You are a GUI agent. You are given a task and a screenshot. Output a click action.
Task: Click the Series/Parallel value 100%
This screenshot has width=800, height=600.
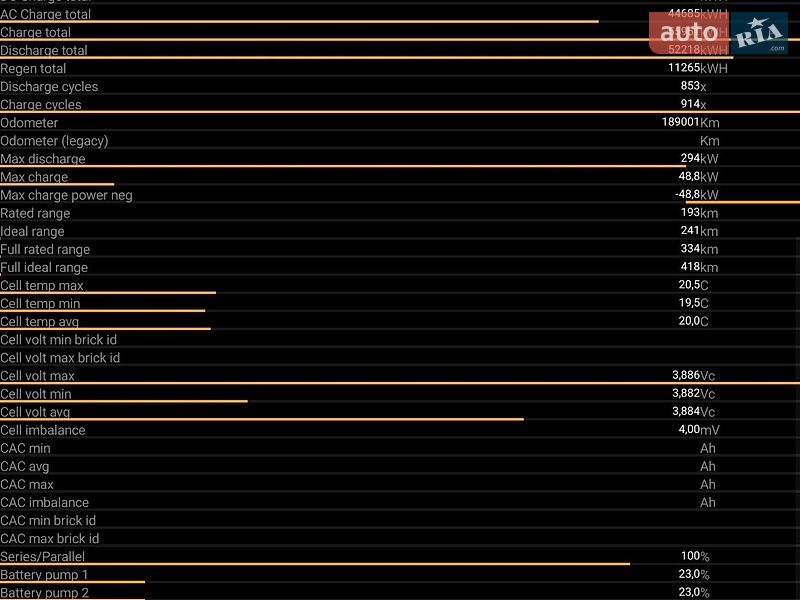695,556
